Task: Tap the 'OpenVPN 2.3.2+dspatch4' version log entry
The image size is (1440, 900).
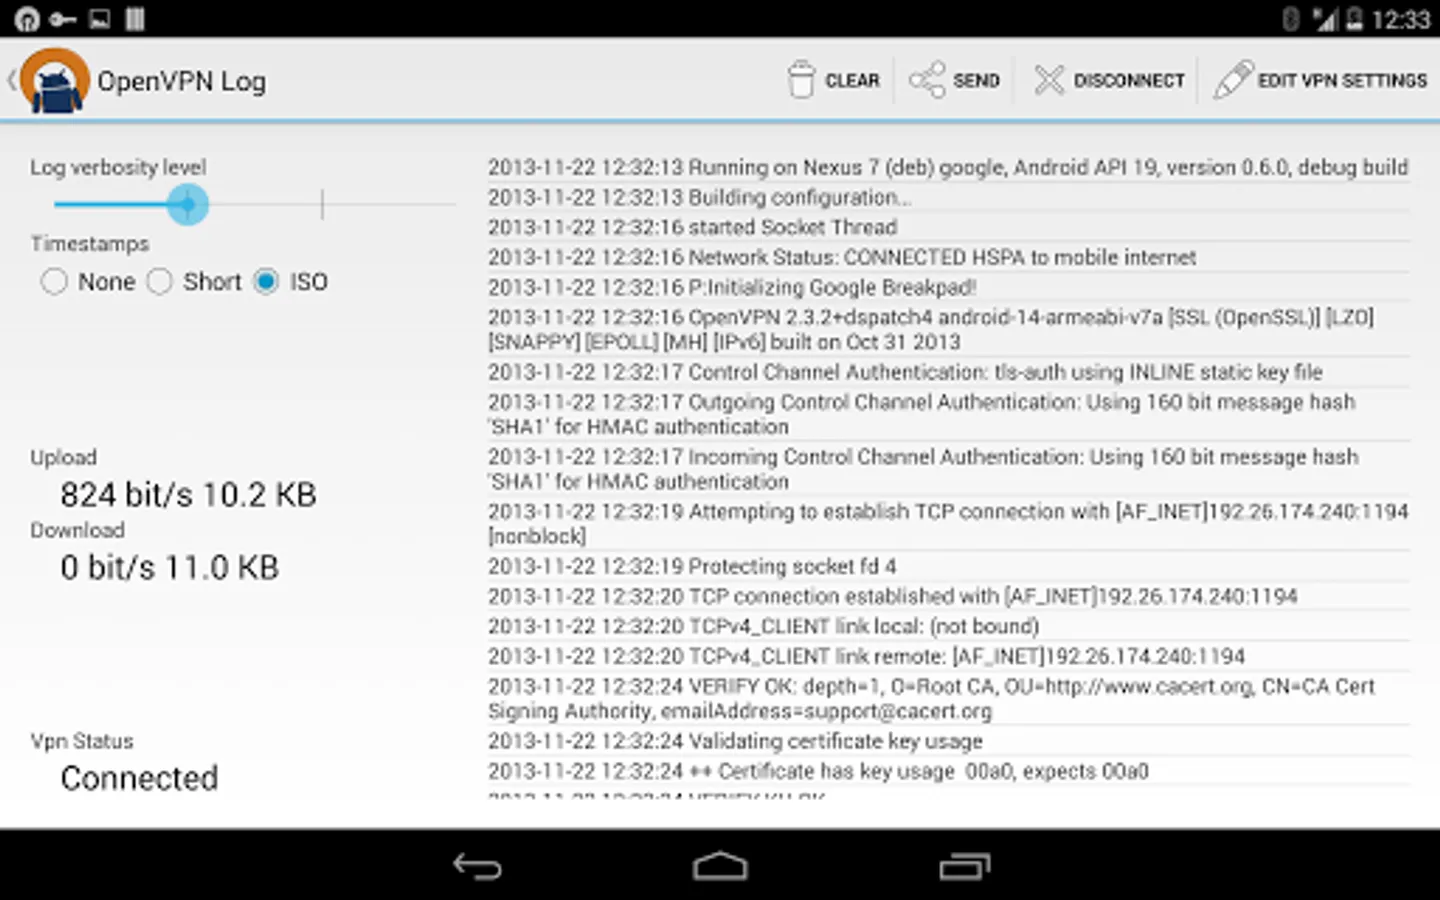Action: pos(948,329)
